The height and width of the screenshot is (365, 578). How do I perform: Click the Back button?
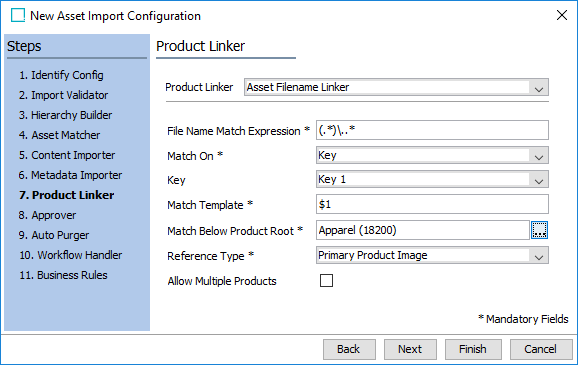[x=349, y=349]
